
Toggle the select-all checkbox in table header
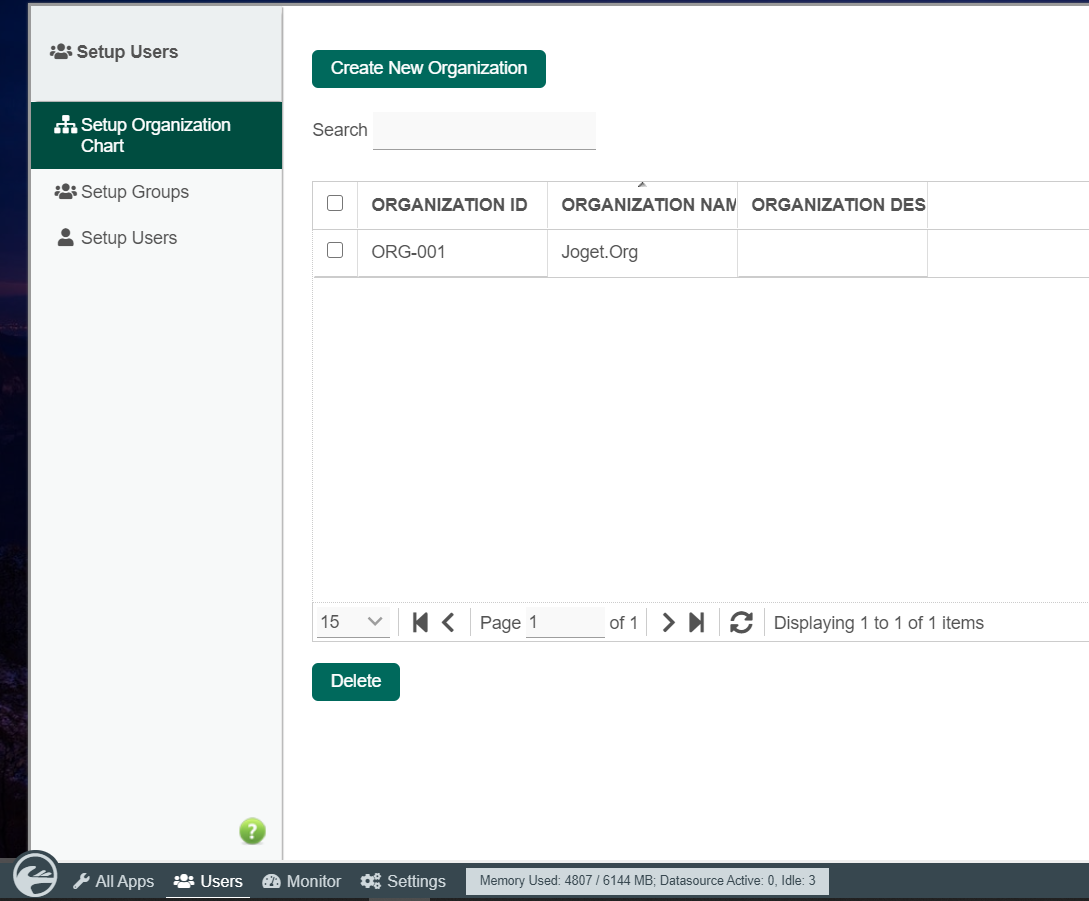335,203
